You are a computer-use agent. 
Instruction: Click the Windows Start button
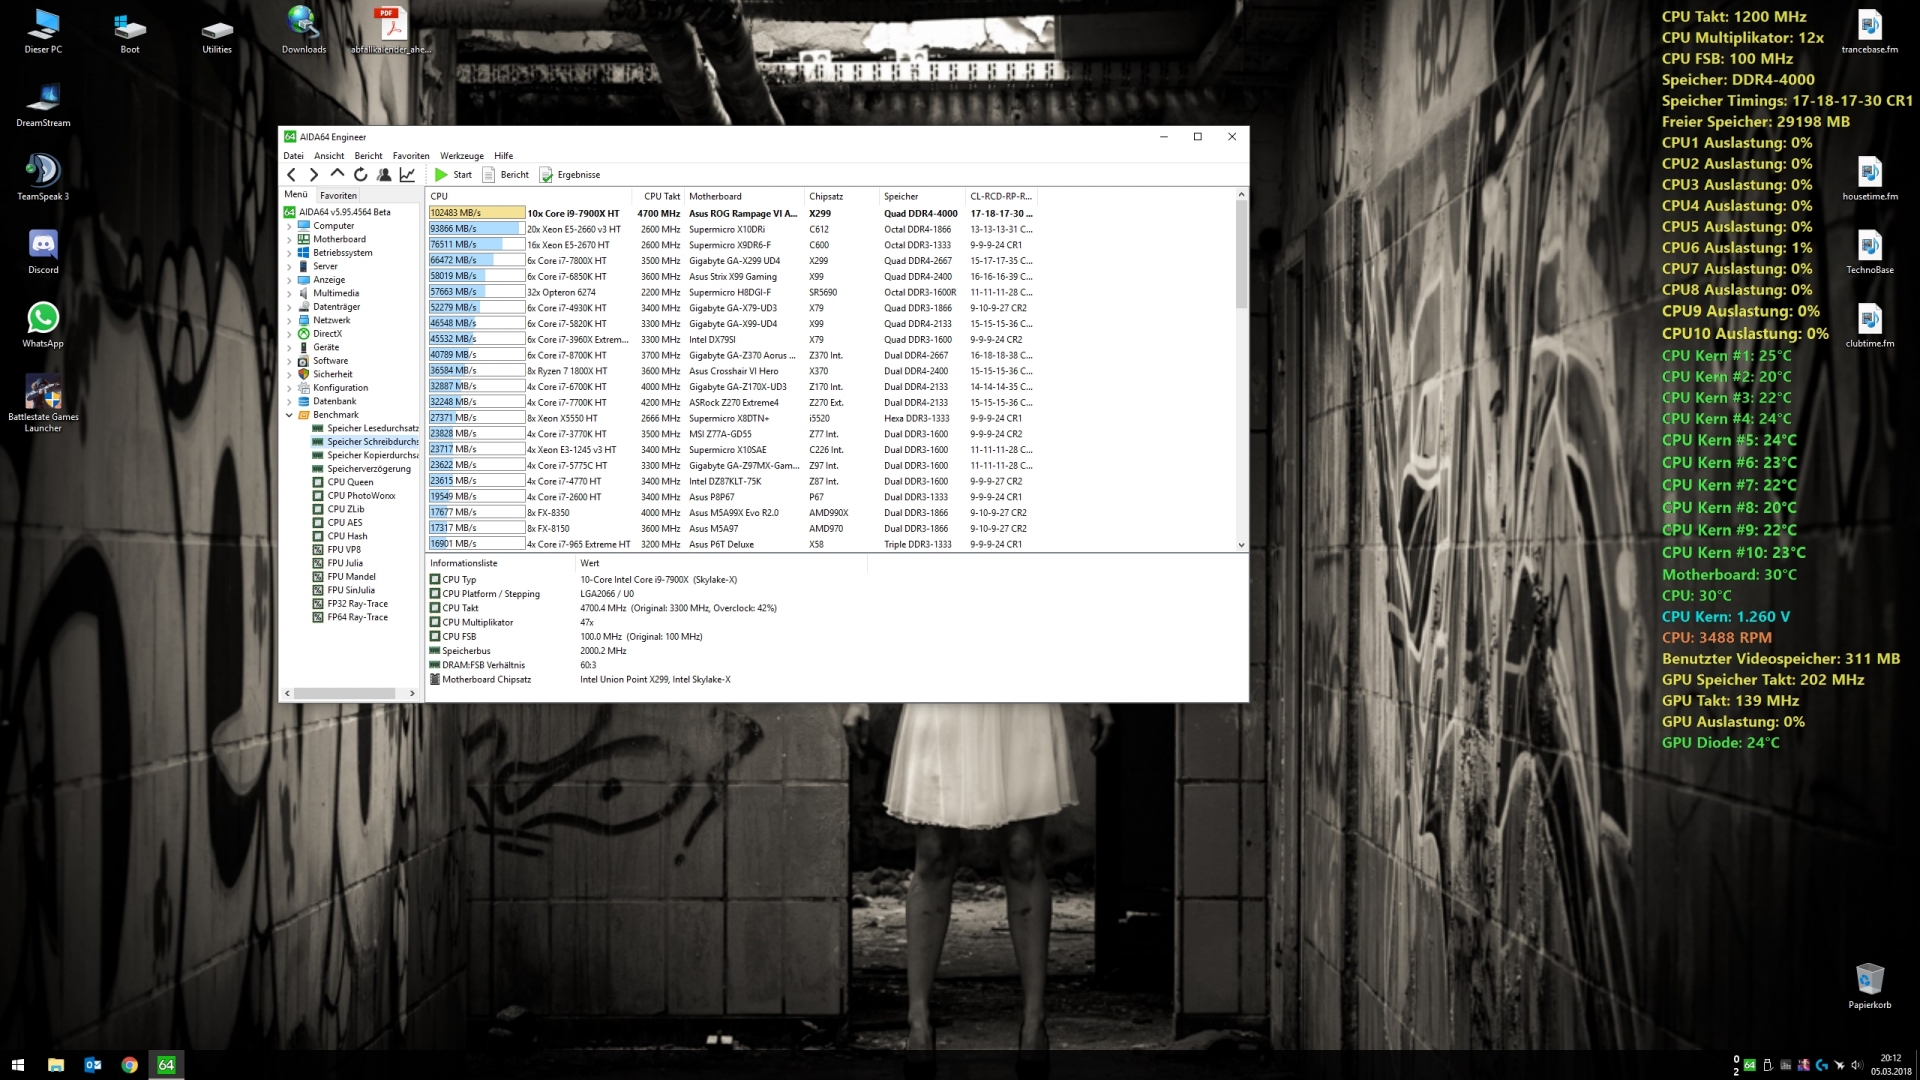click(17, 1065)
